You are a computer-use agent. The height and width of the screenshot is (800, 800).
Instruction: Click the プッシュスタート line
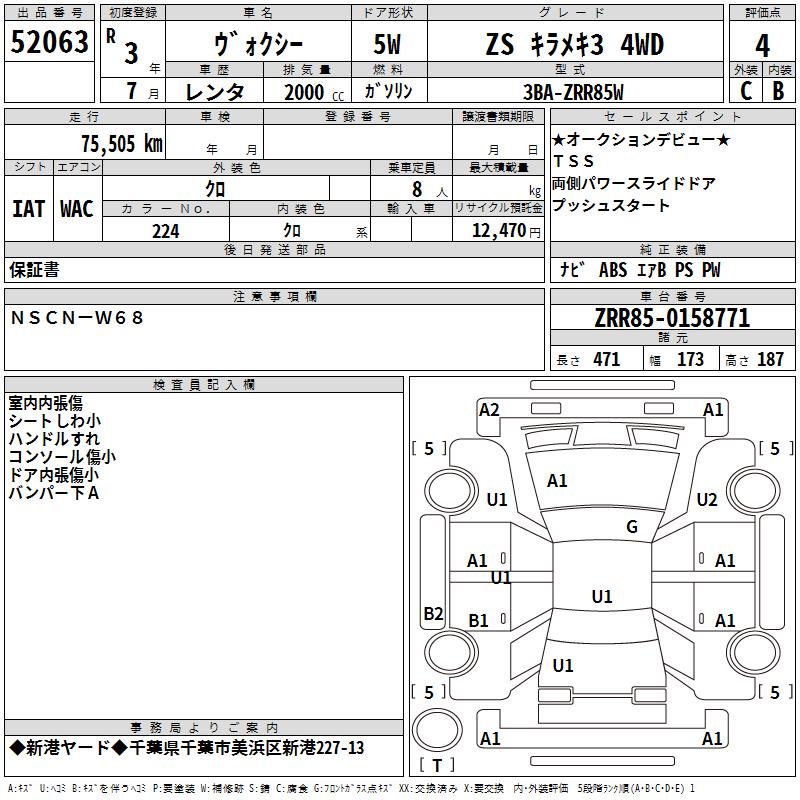(x=611, y=205)
